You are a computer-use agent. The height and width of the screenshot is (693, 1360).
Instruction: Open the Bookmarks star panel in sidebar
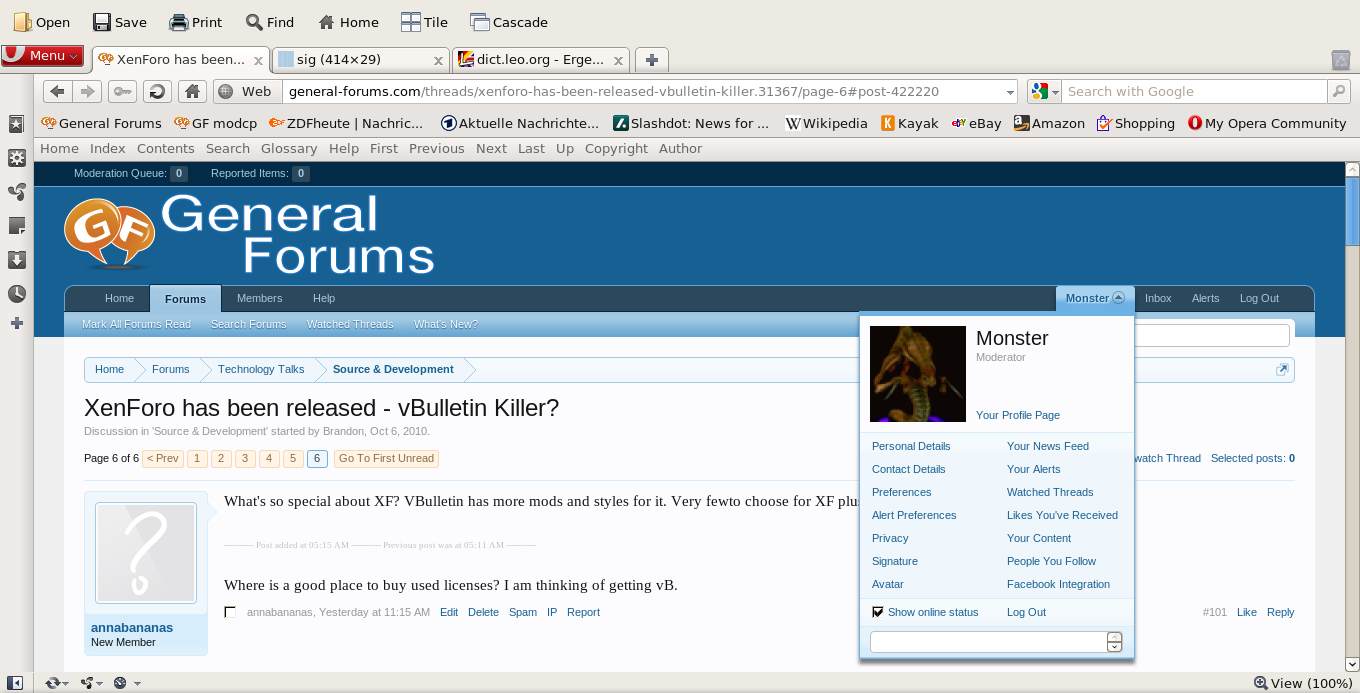click(16, 124)
